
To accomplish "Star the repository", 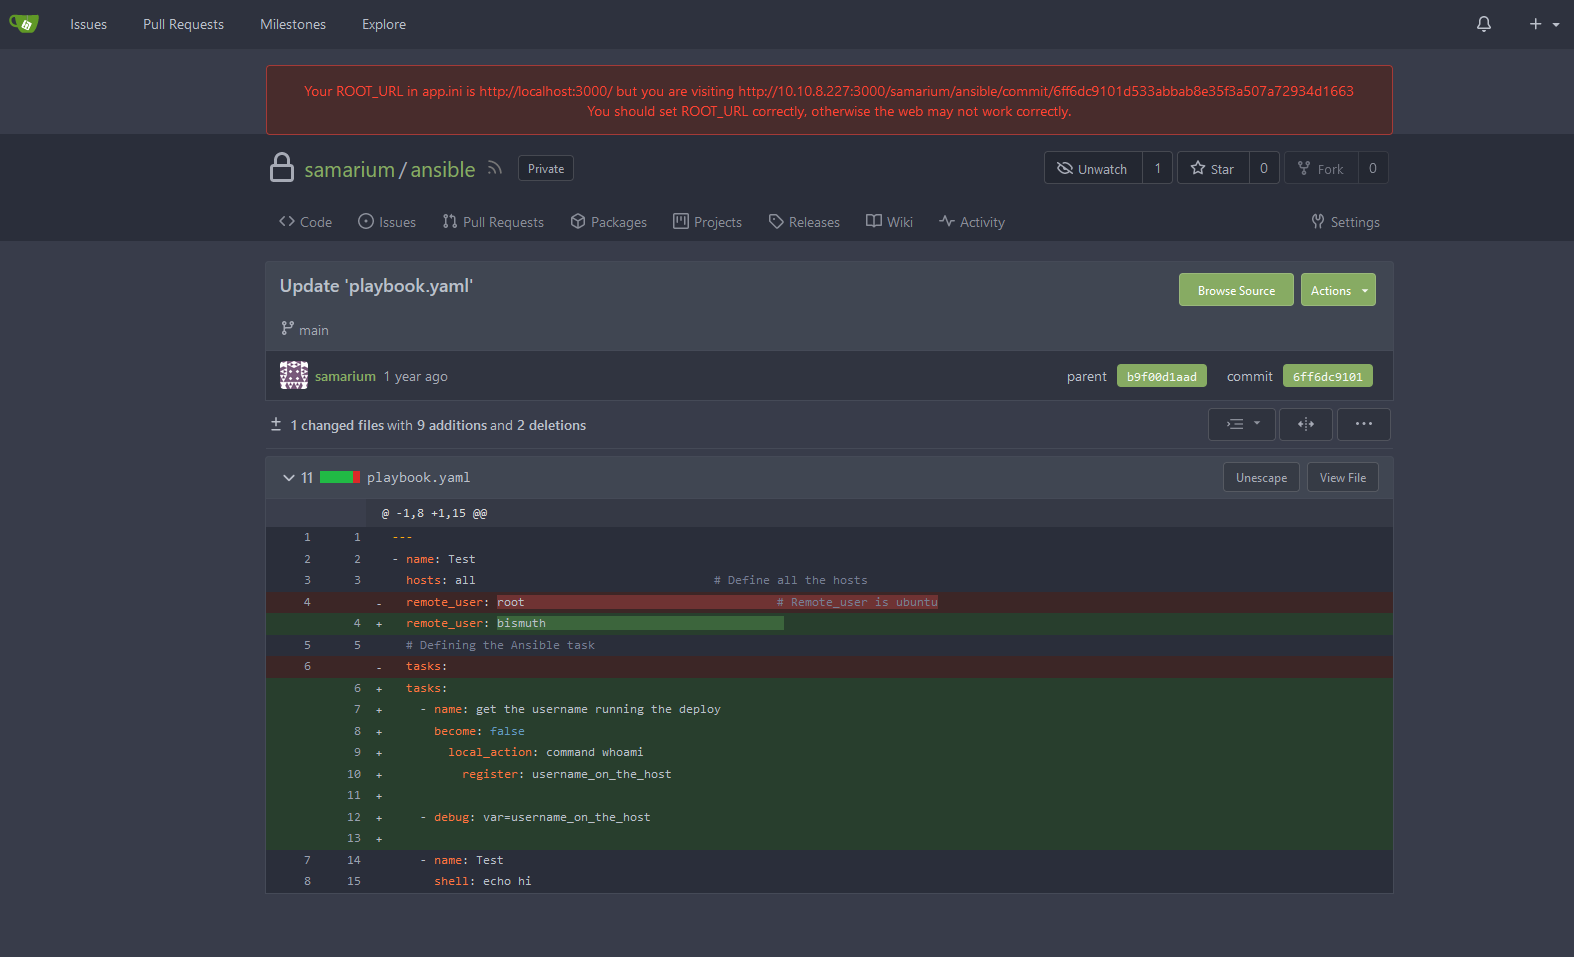I will 1213,168.
